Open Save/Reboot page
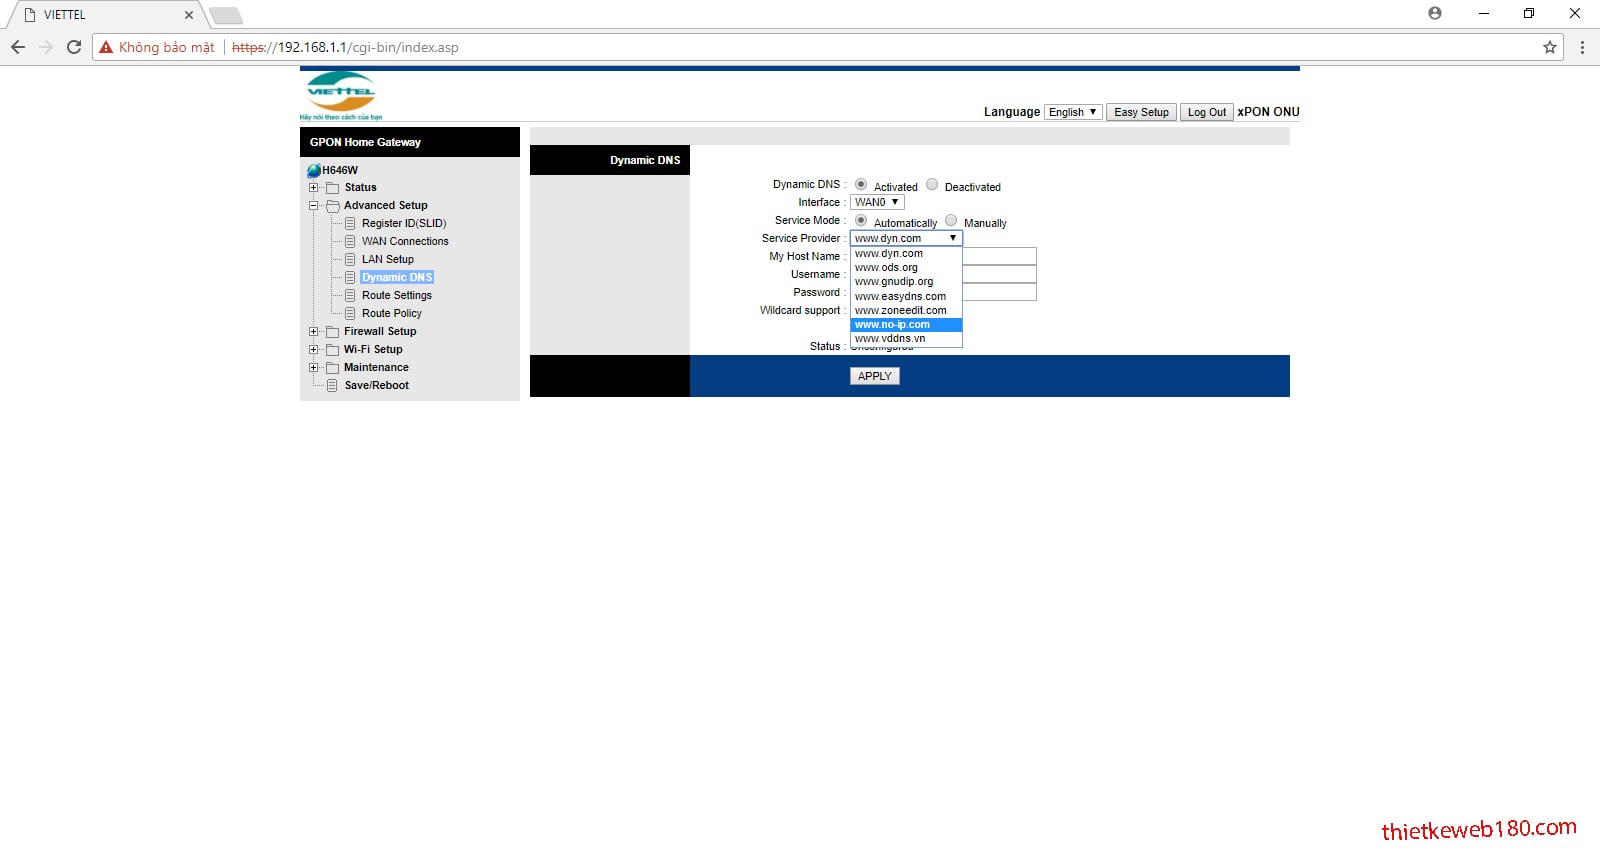The image size is (1600, 860). pyautogui.click(x=377, y=386)
